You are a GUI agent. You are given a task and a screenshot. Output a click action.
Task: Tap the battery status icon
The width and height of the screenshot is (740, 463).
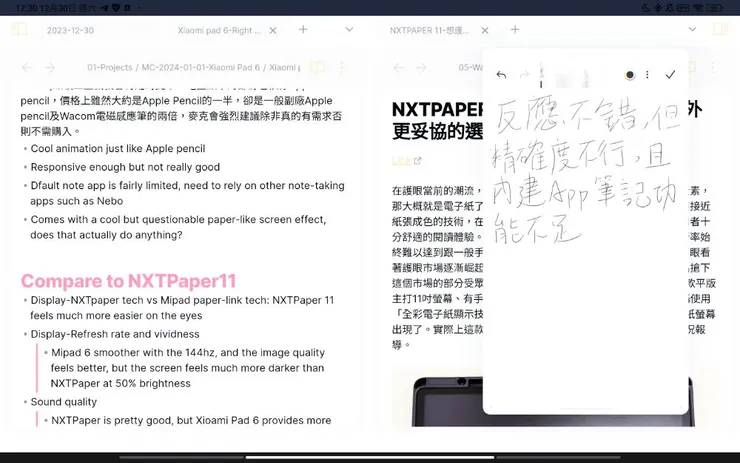tap(715, 8)
